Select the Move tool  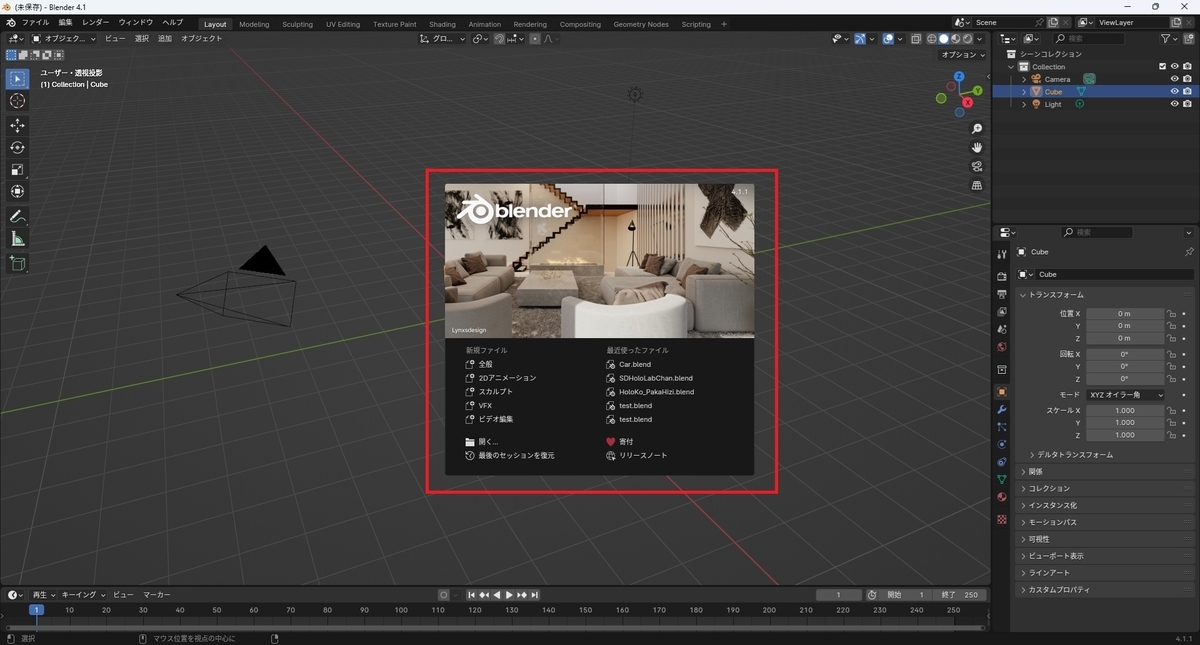tap(18, 125)
